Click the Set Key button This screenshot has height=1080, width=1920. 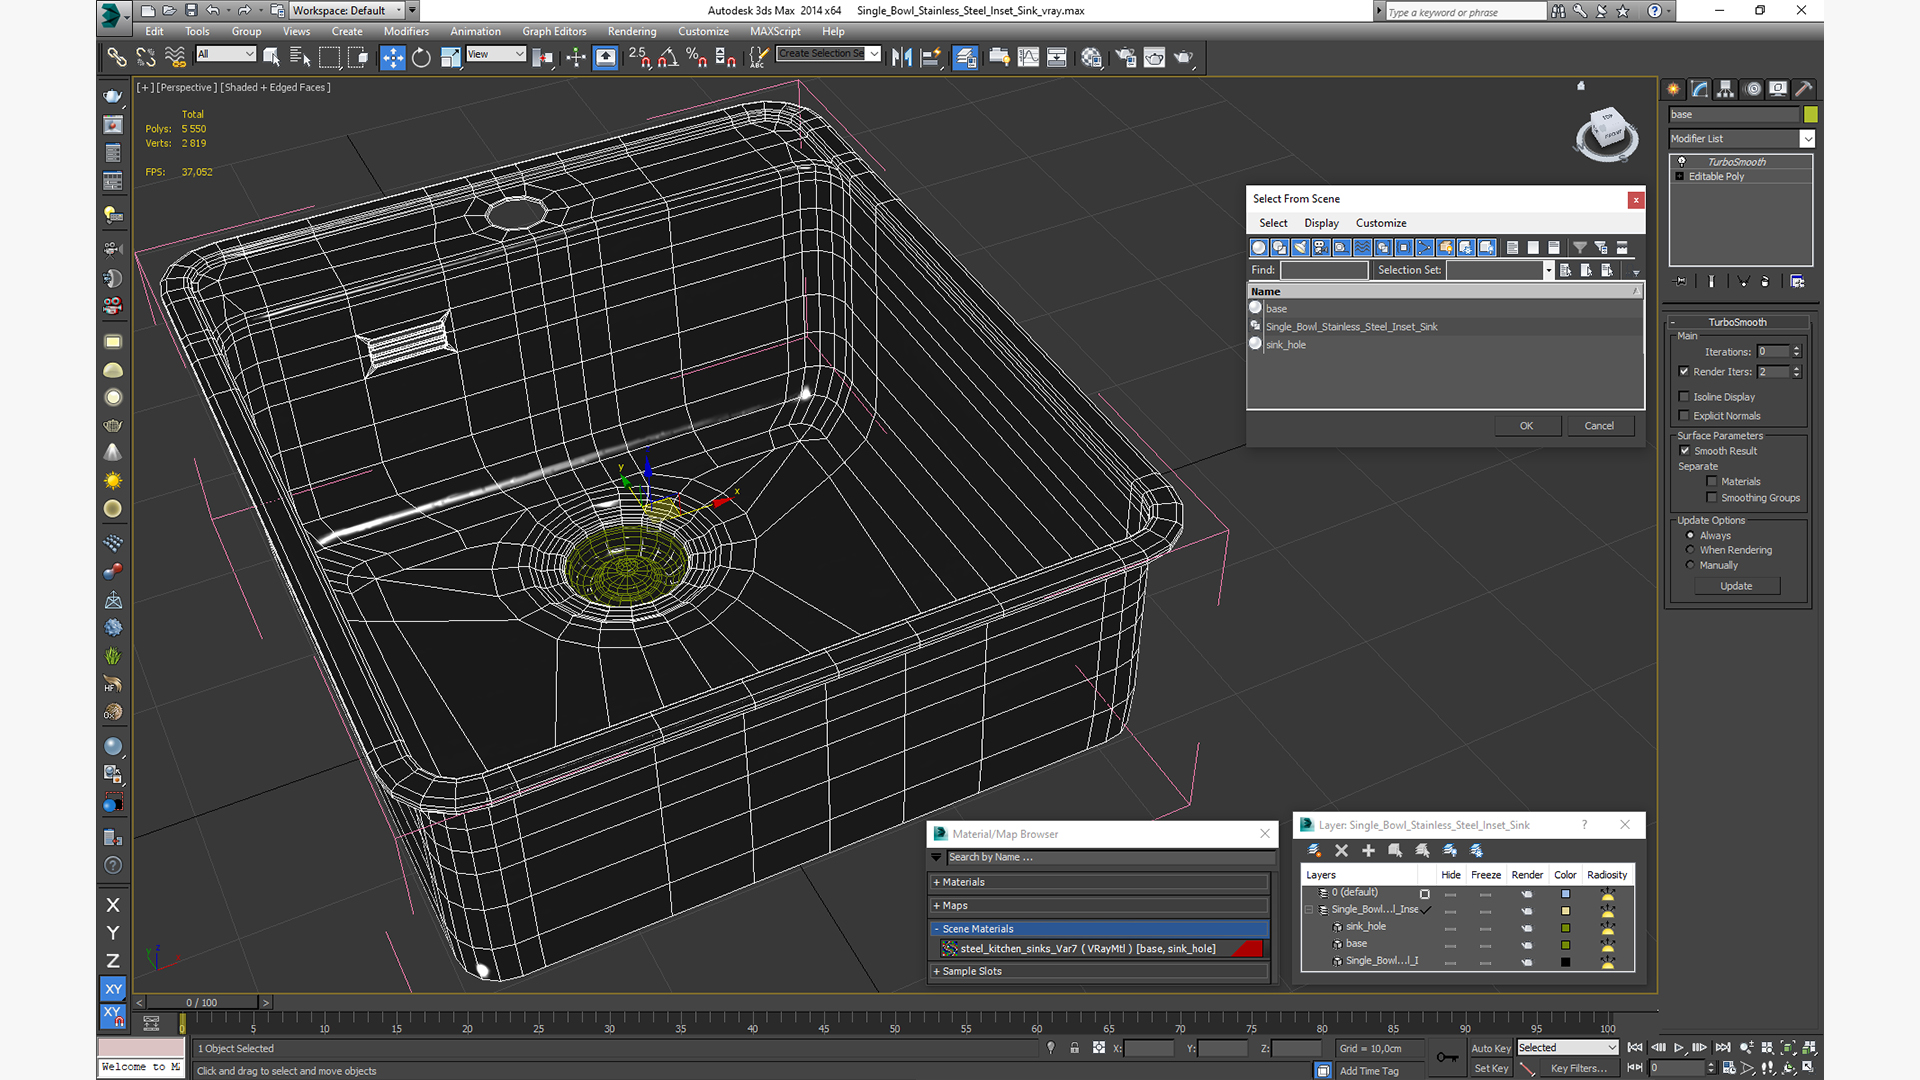(1490, 1068)
